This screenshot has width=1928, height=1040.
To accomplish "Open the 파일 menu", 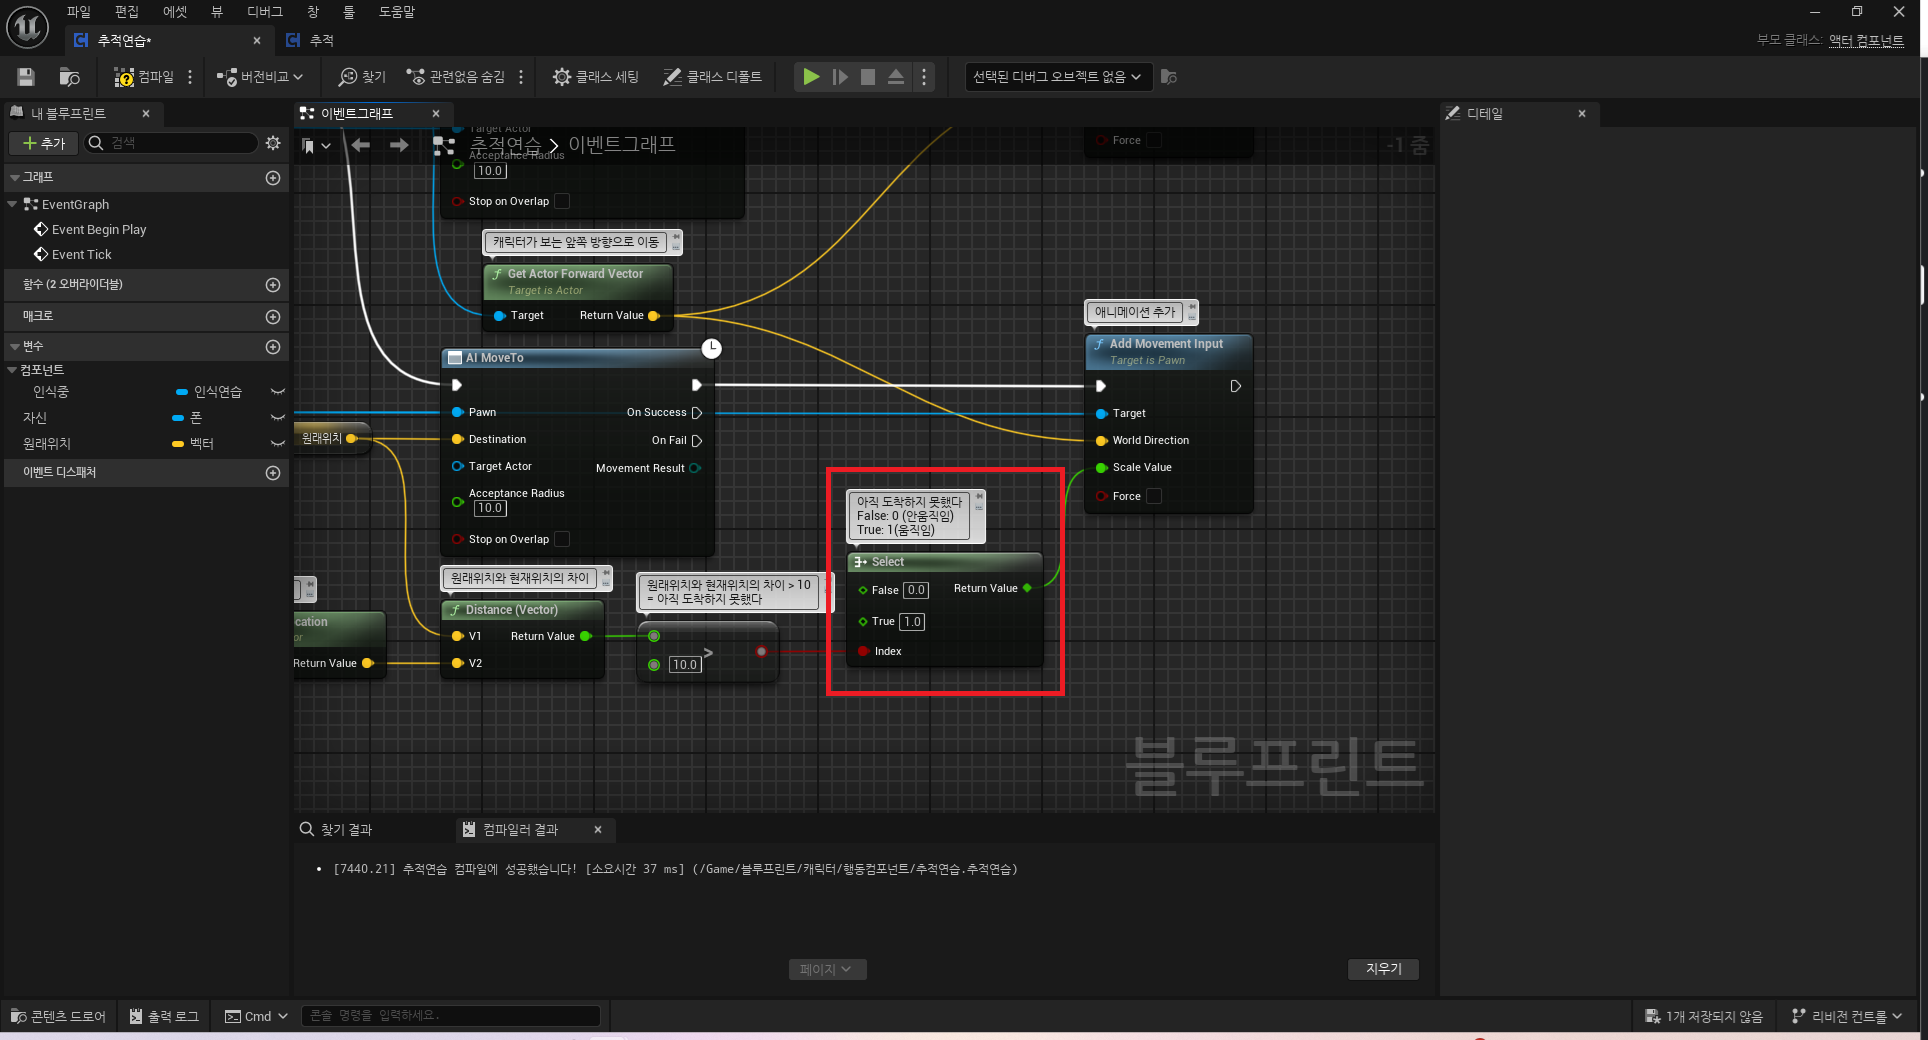I will click(79, 12).
